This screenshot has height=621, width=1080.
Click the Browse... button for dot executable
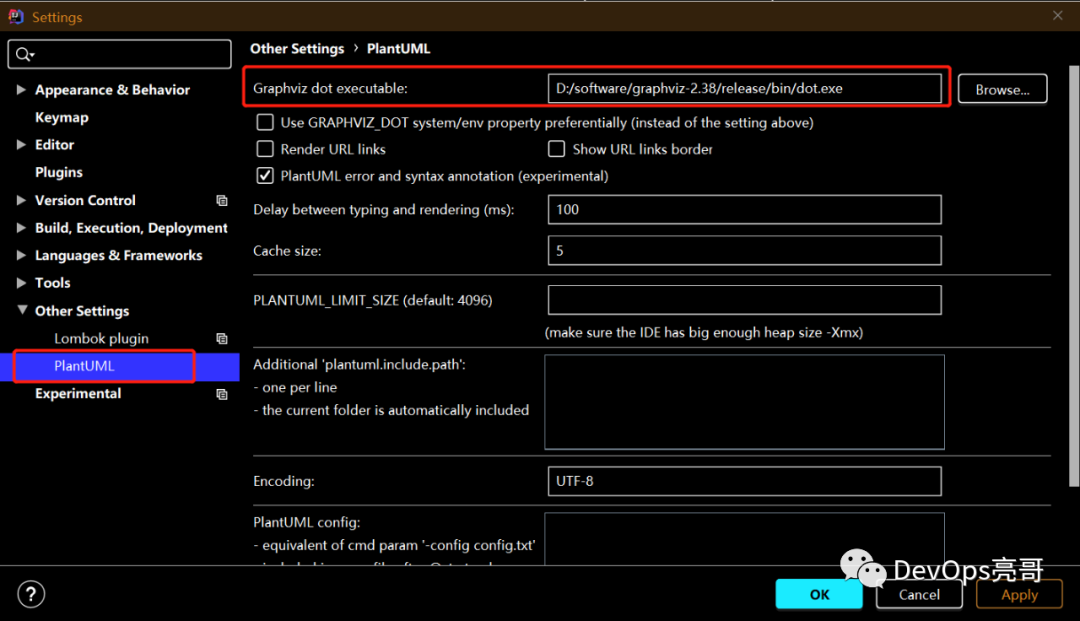pos(1002,89)
